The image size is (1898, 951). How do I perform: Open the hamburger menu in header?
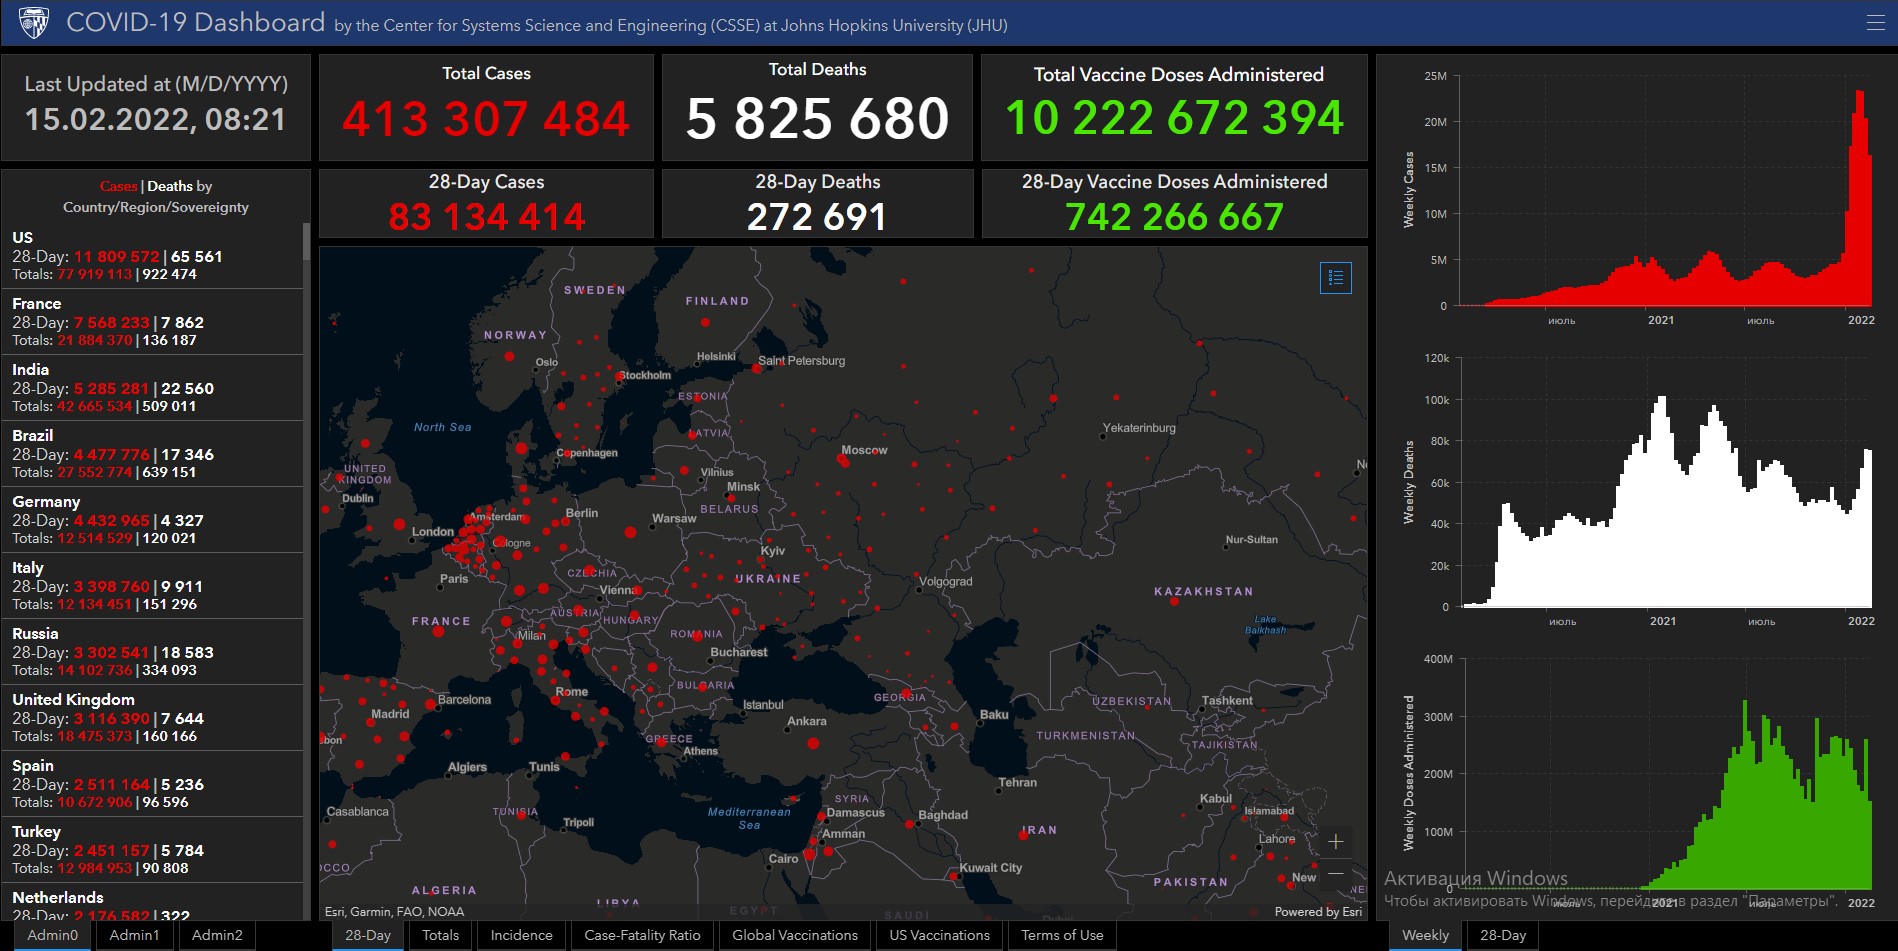(x=1875, y=23)
